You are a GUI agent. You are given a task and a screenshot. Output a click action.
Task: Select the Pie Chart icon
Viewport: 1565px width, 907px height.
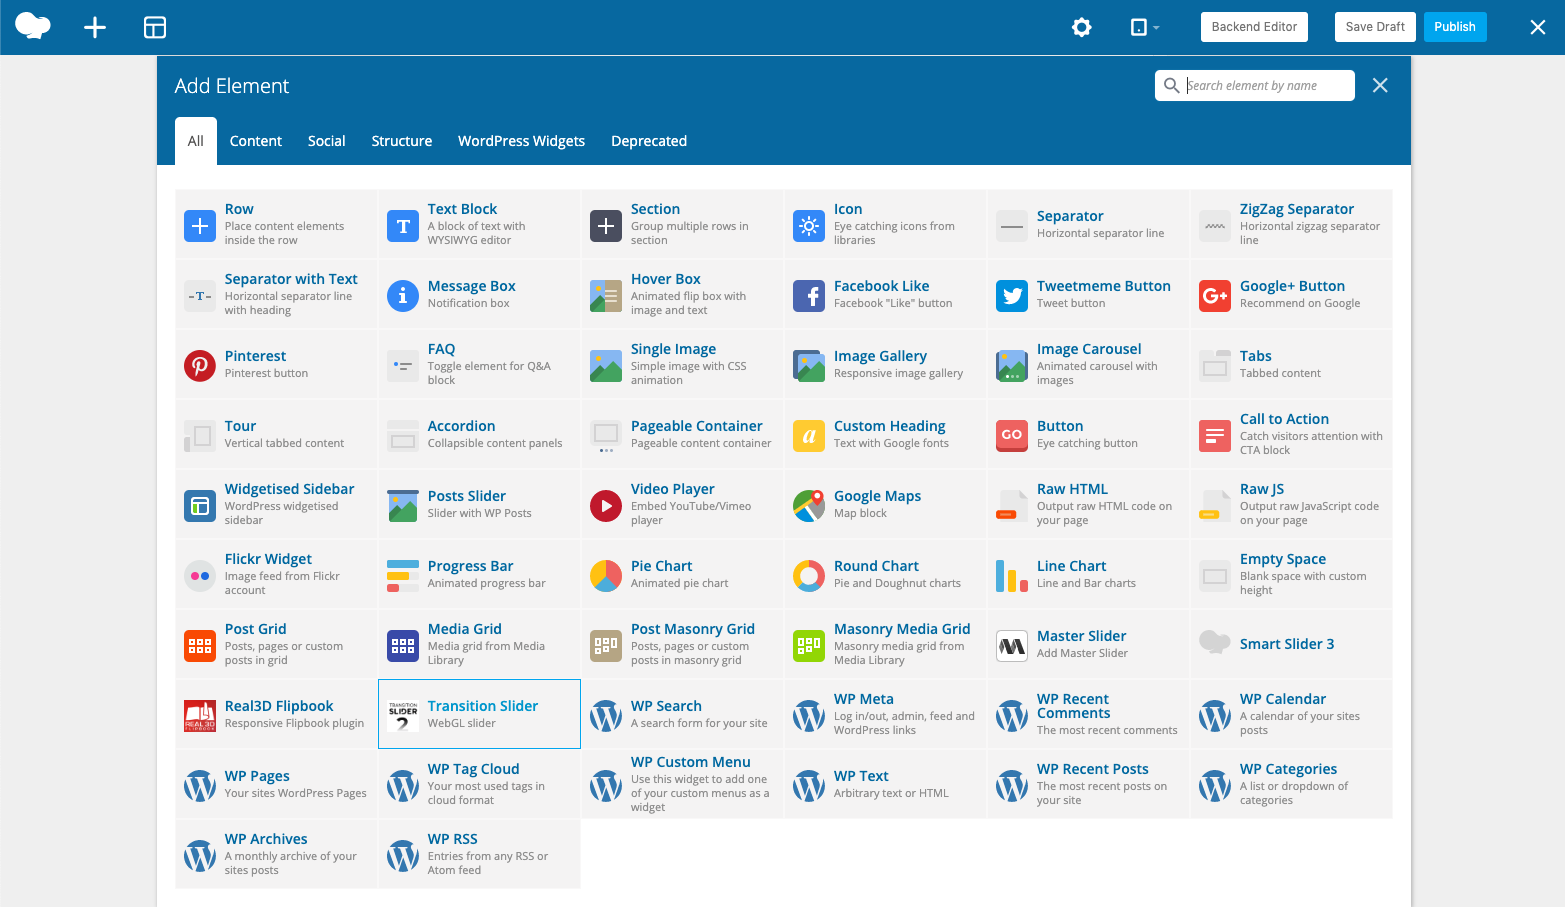point(606,576)
